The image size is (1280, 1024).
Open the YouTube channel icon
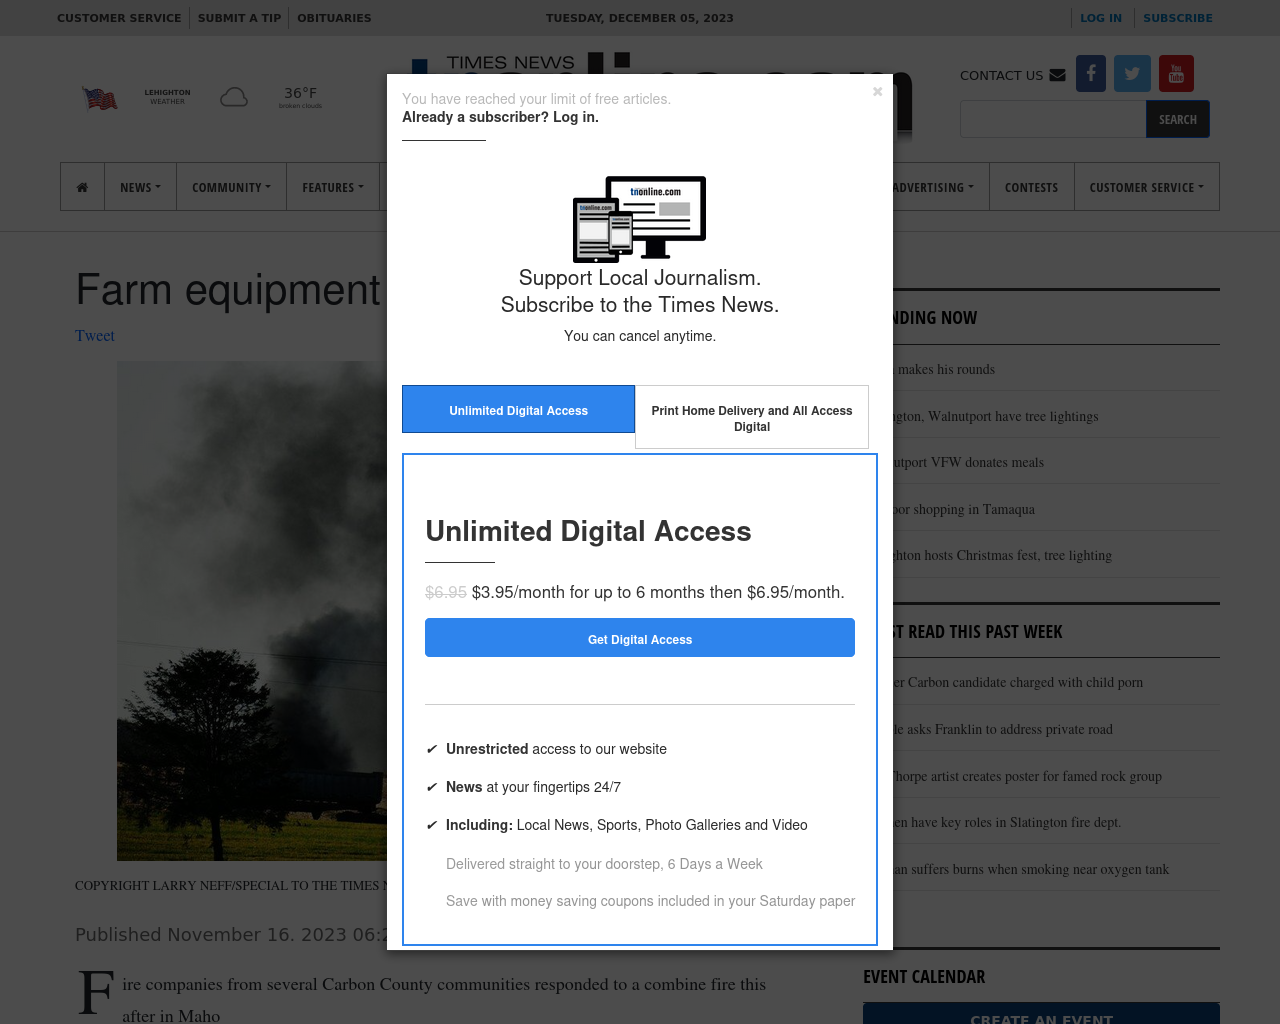1176,73
